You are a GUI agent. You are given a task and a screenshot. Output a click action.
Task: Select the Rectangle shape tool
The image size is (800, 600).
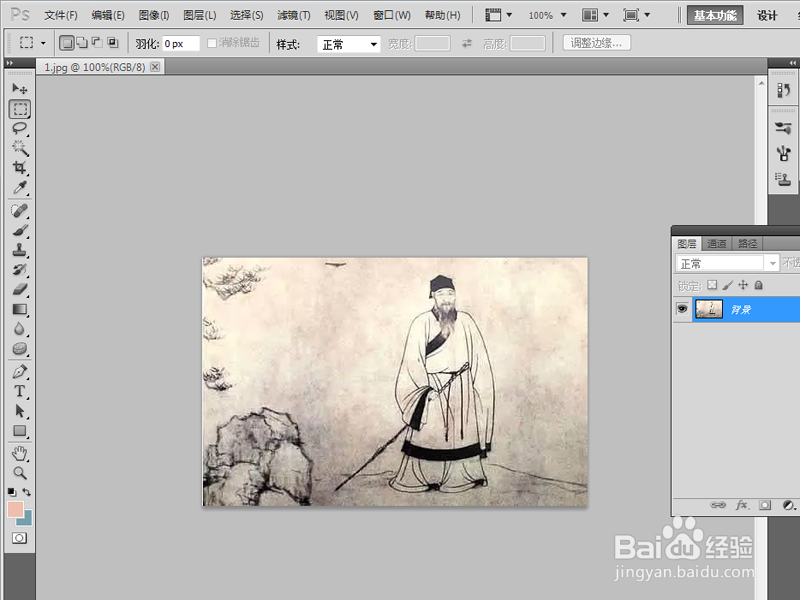pos(20,431)
